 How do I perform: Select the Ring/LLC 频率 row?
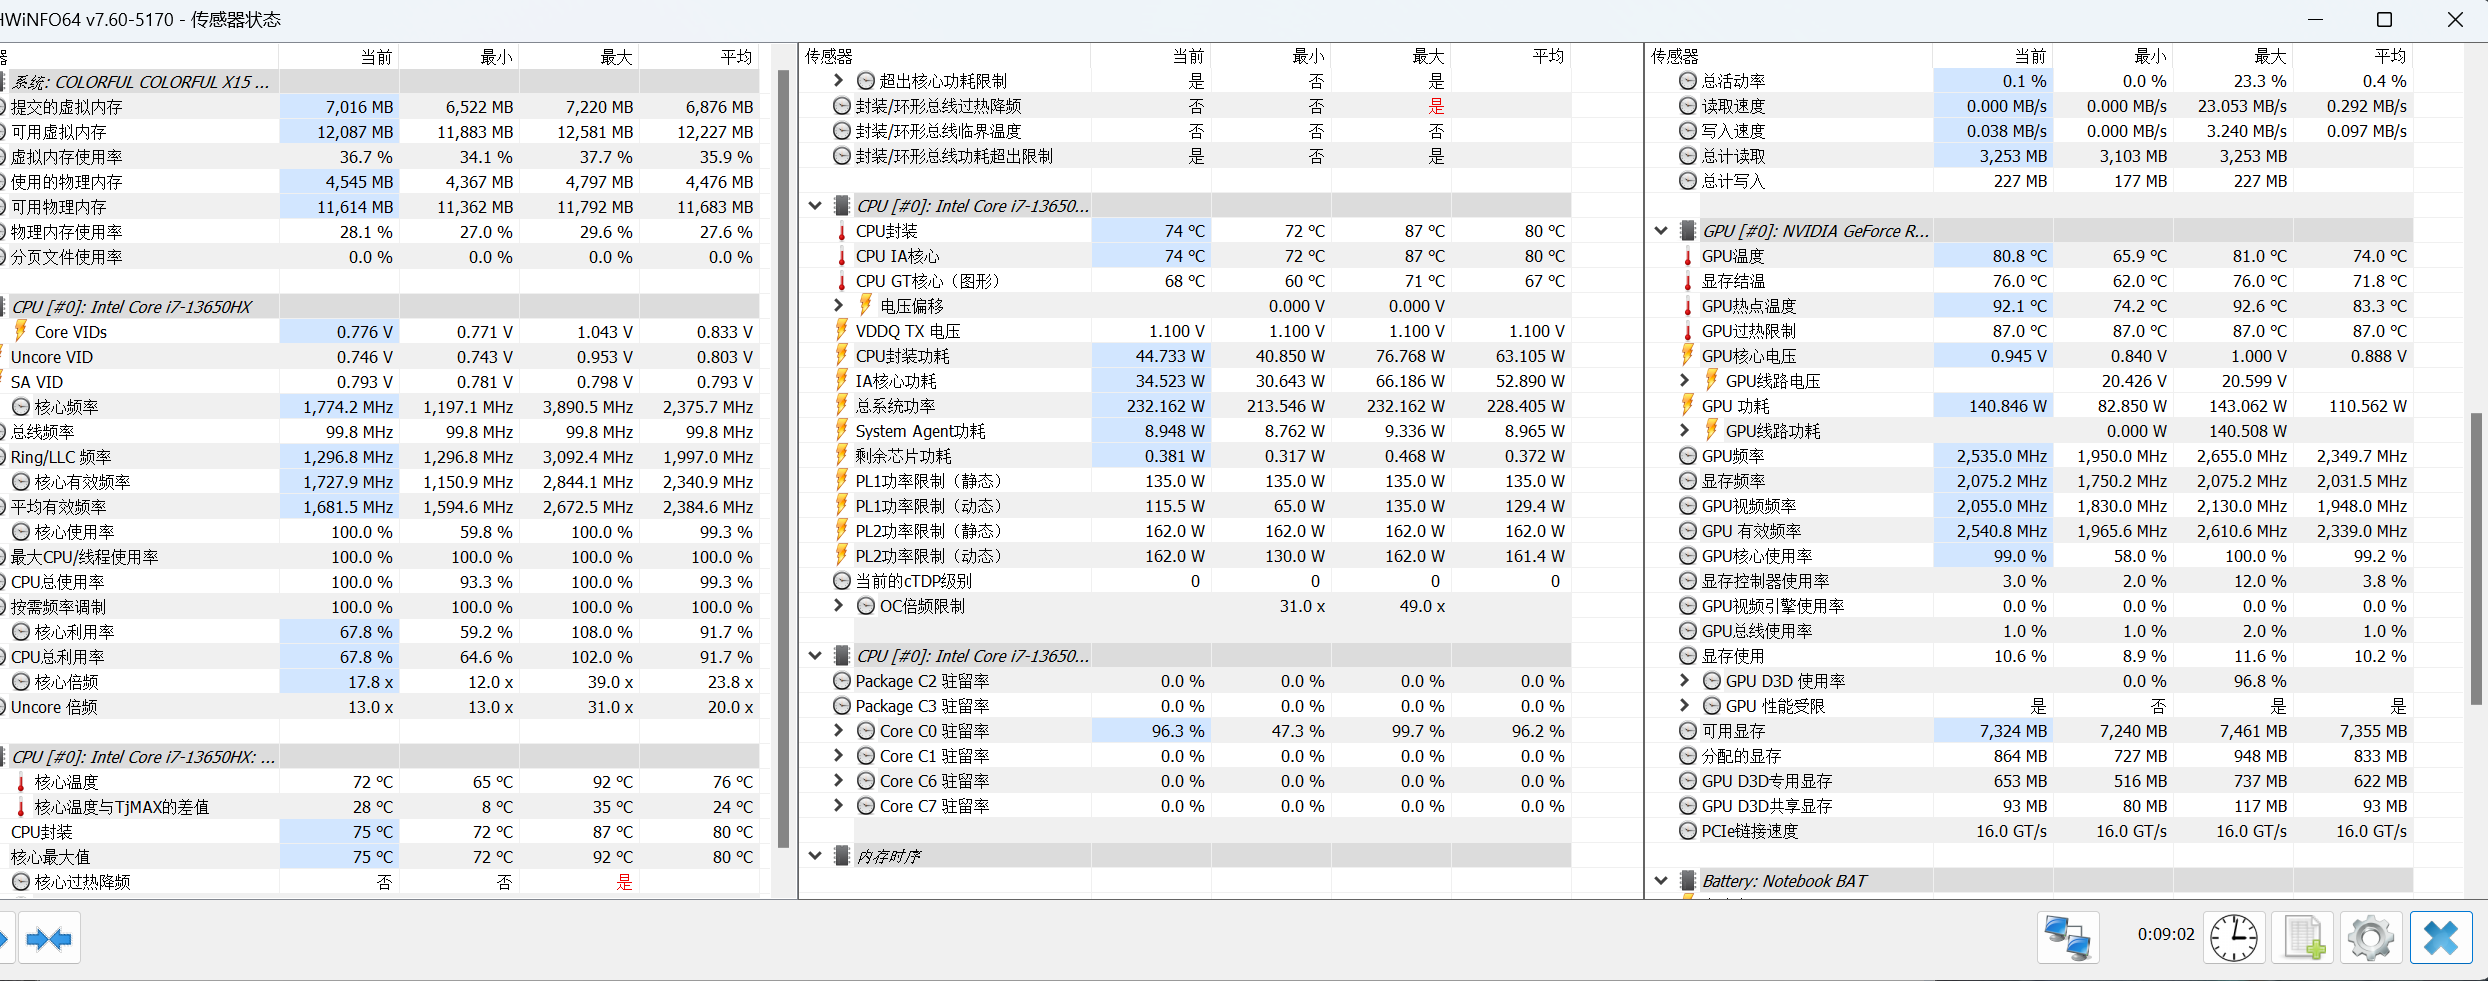380,457
